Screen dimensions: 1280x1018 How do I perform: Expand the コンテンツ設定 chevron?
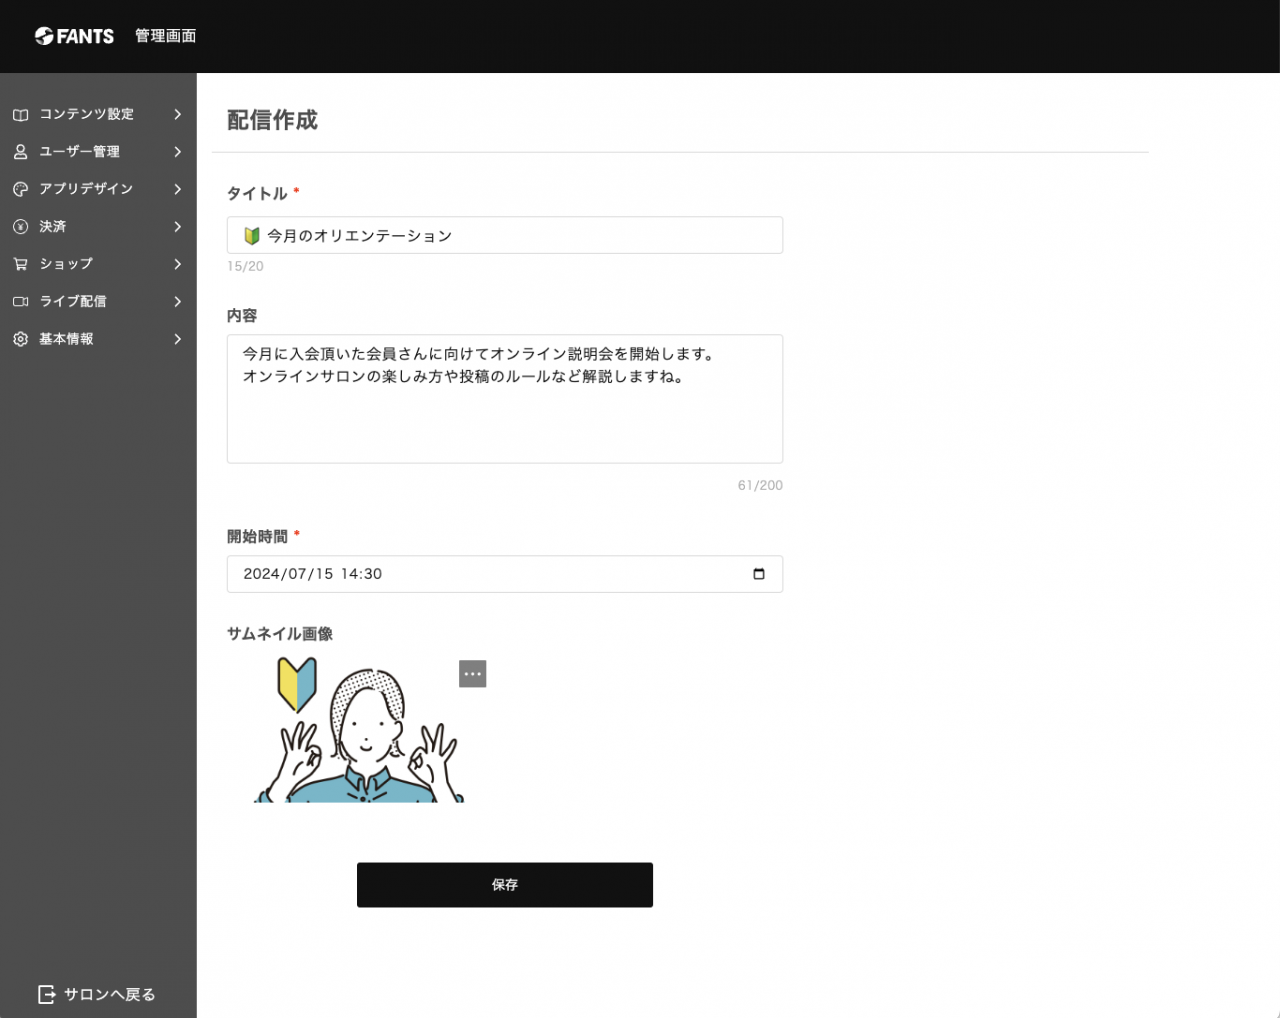pyautogui.click(x=177, y=114)
